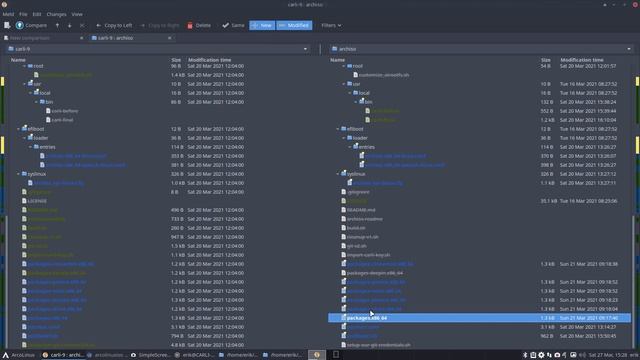Select carli-before file in left pane

pos(65,111)
